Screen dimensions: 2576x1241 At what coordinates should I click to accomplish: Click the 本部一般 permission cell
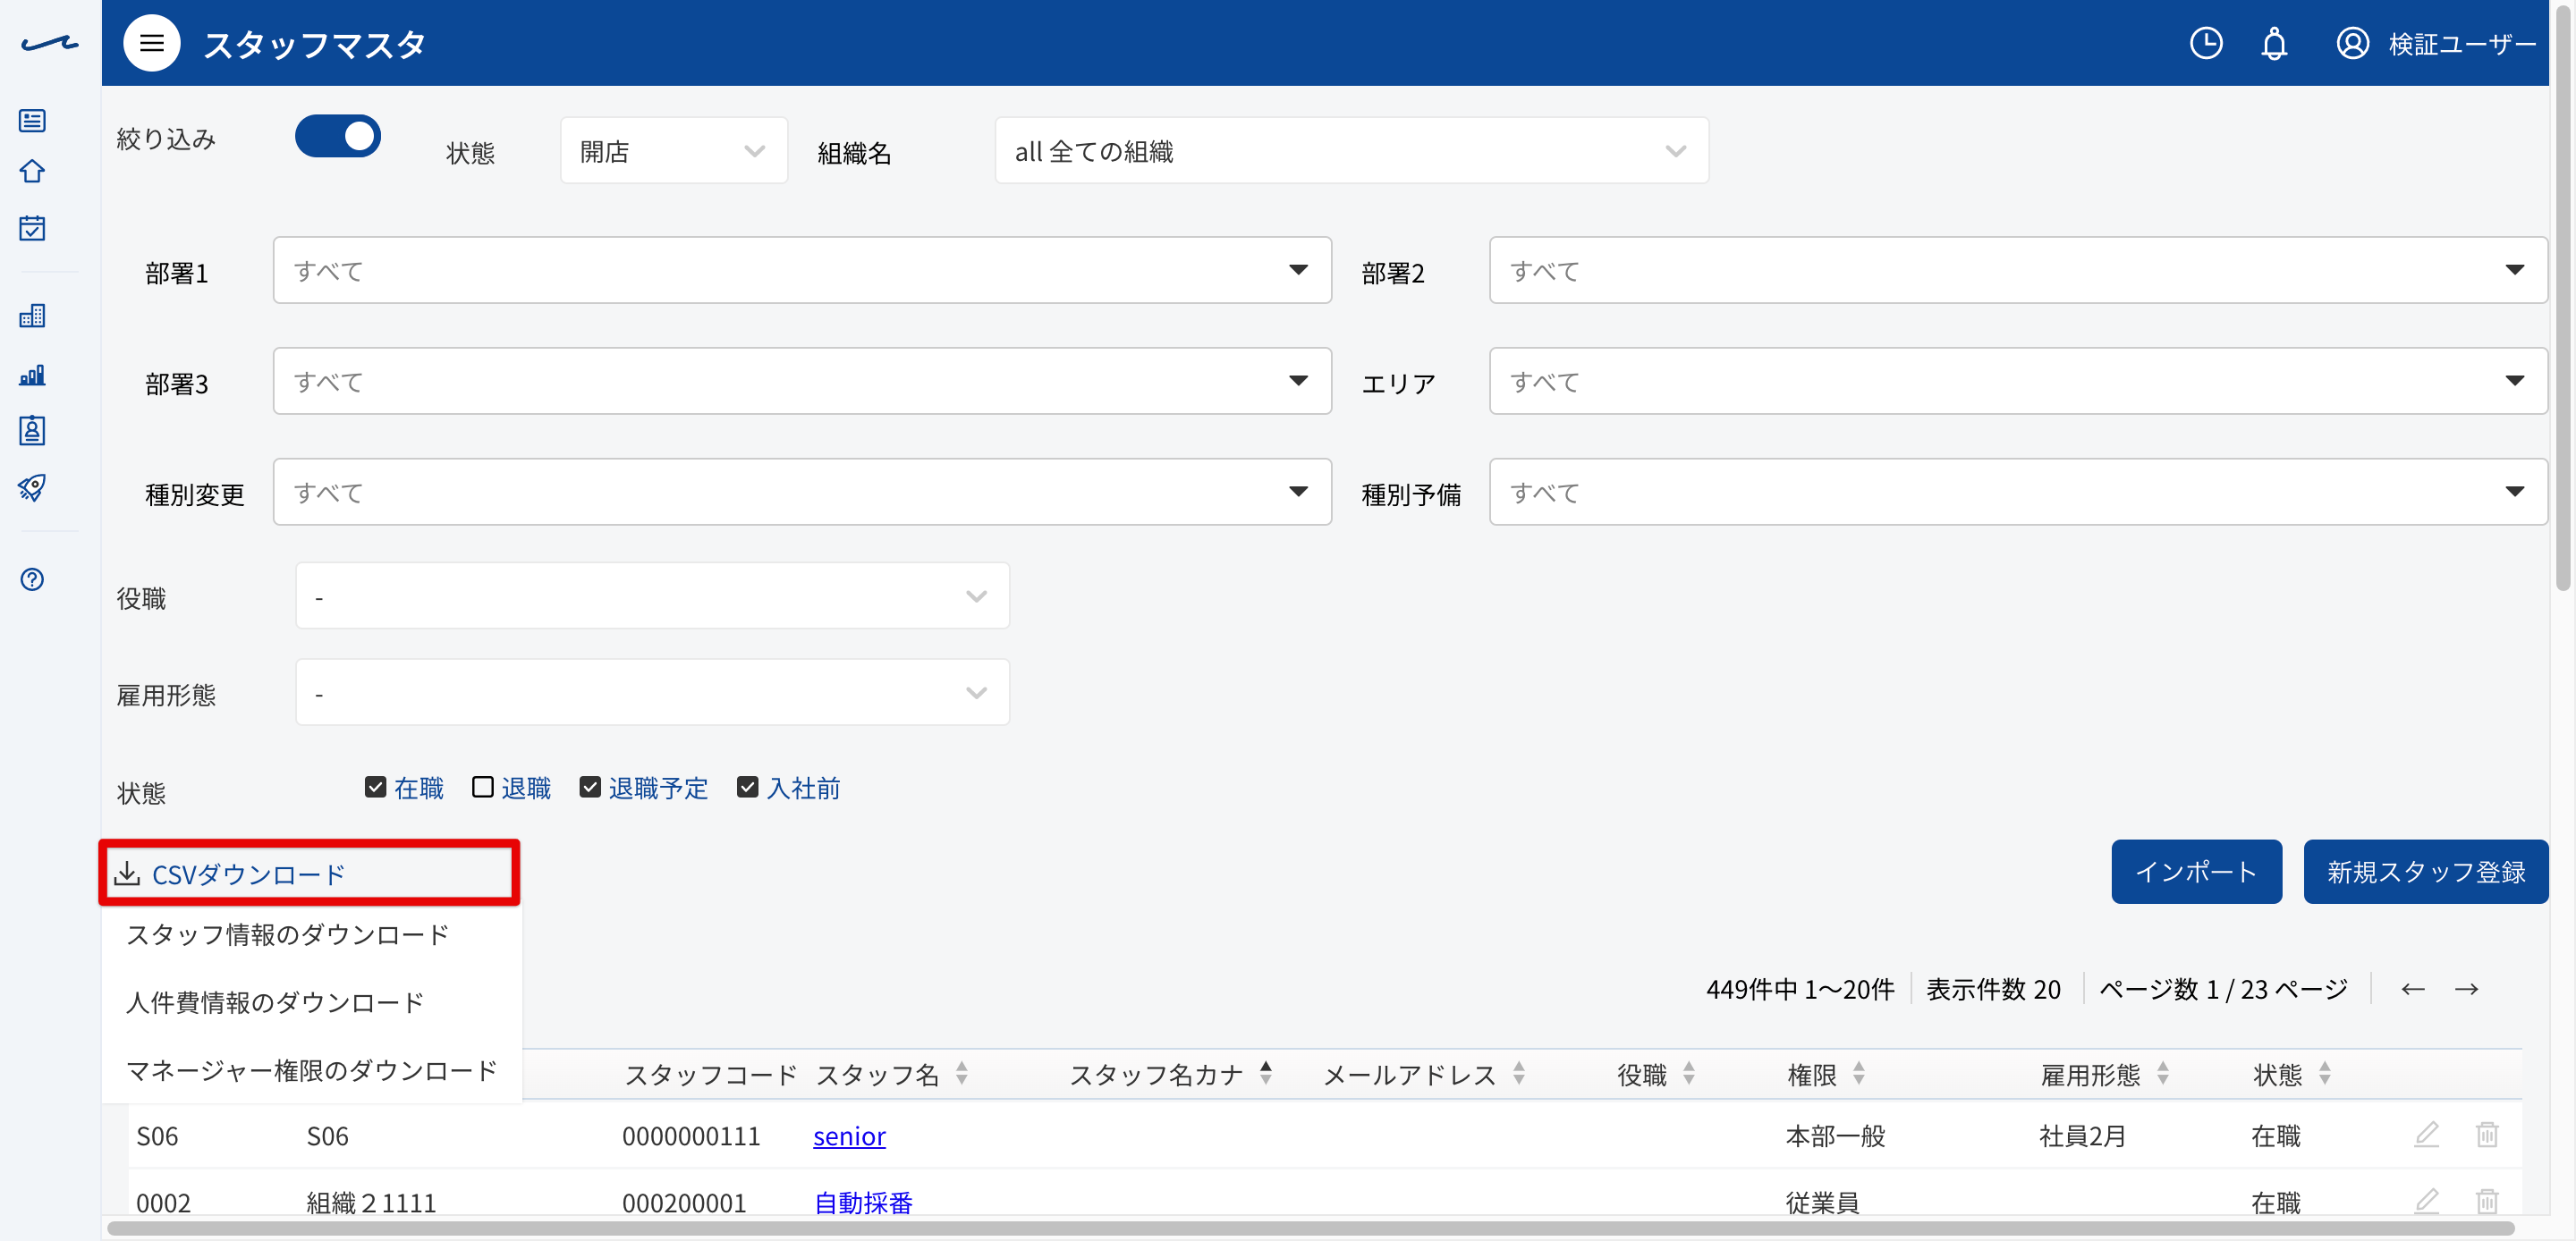pos(1835,1136)
